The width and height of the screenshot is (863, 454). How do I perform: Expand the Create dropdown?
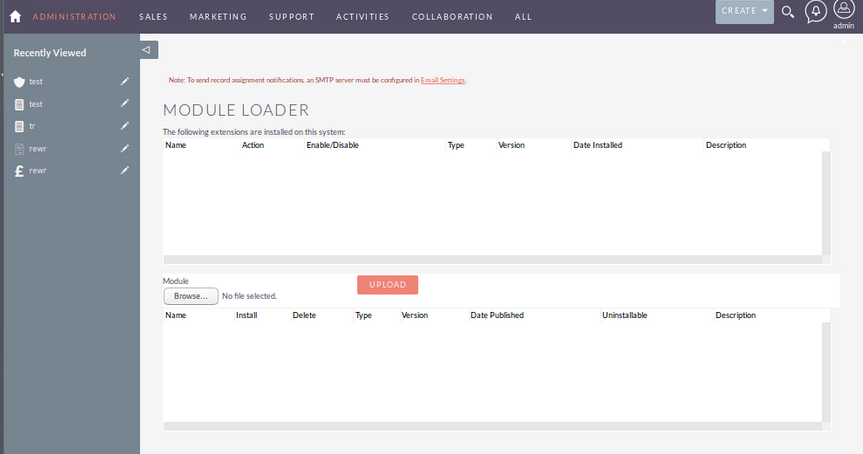pos(744,11)
